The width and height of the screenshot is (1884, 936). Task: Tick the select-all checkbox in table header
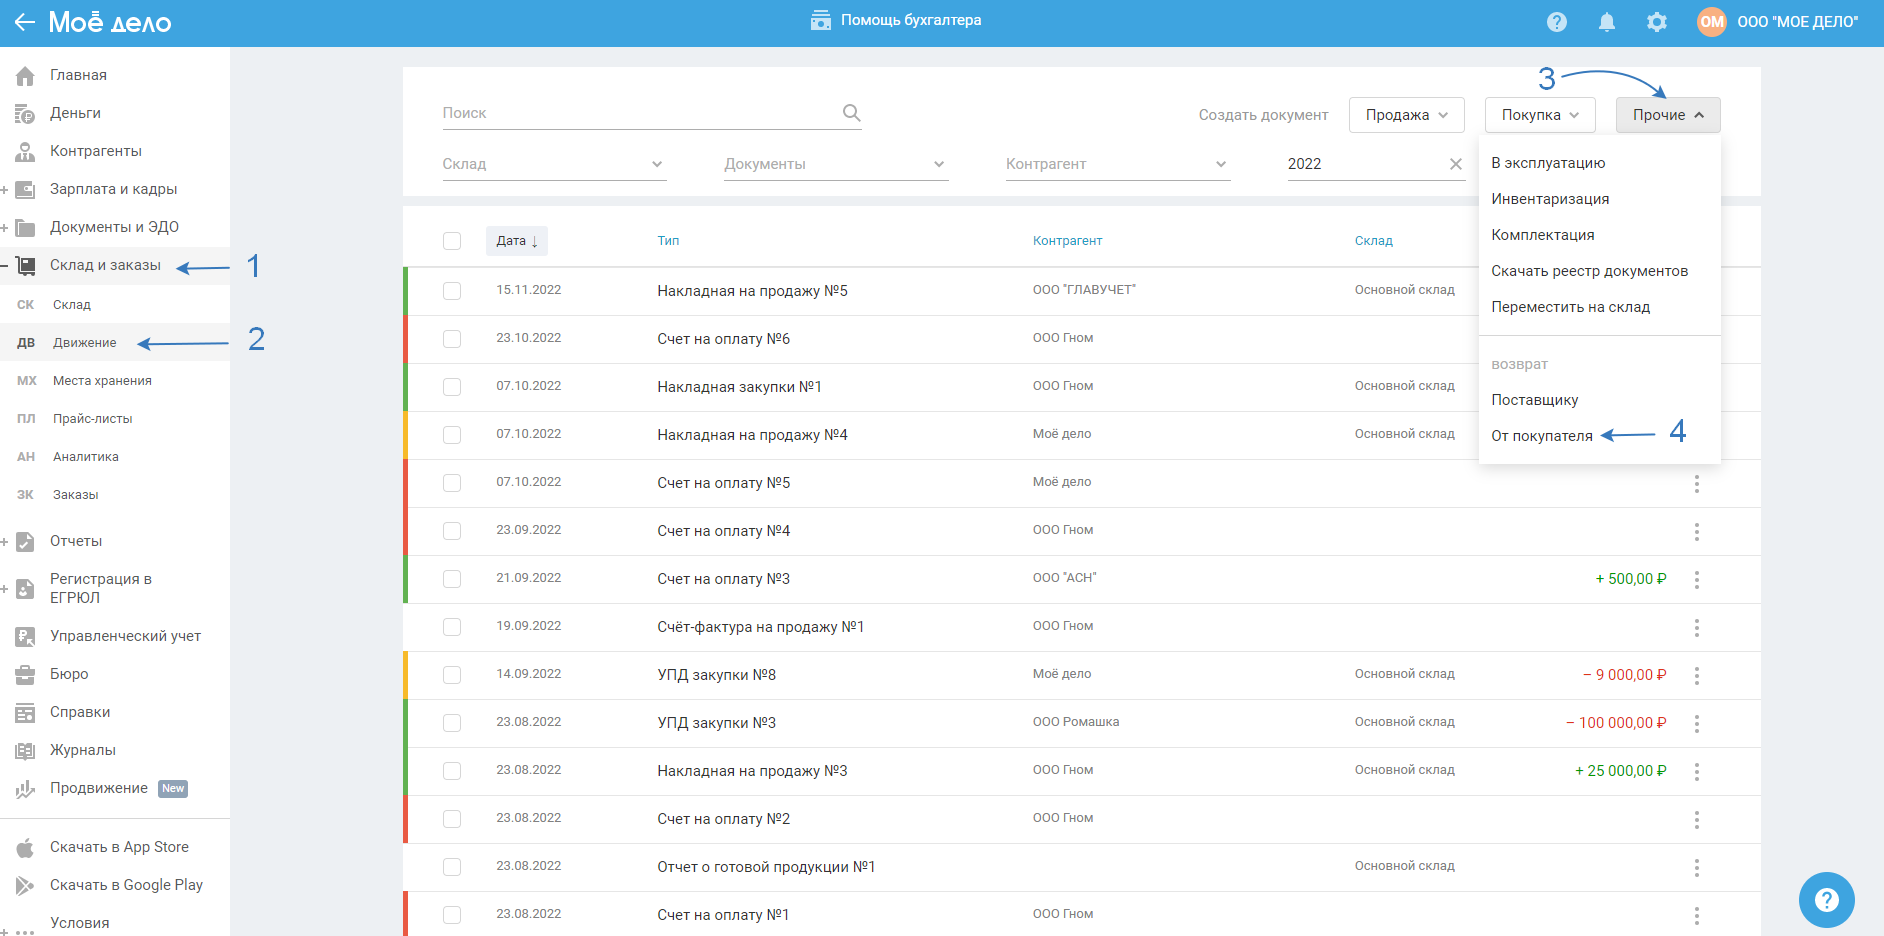(452, 241)
